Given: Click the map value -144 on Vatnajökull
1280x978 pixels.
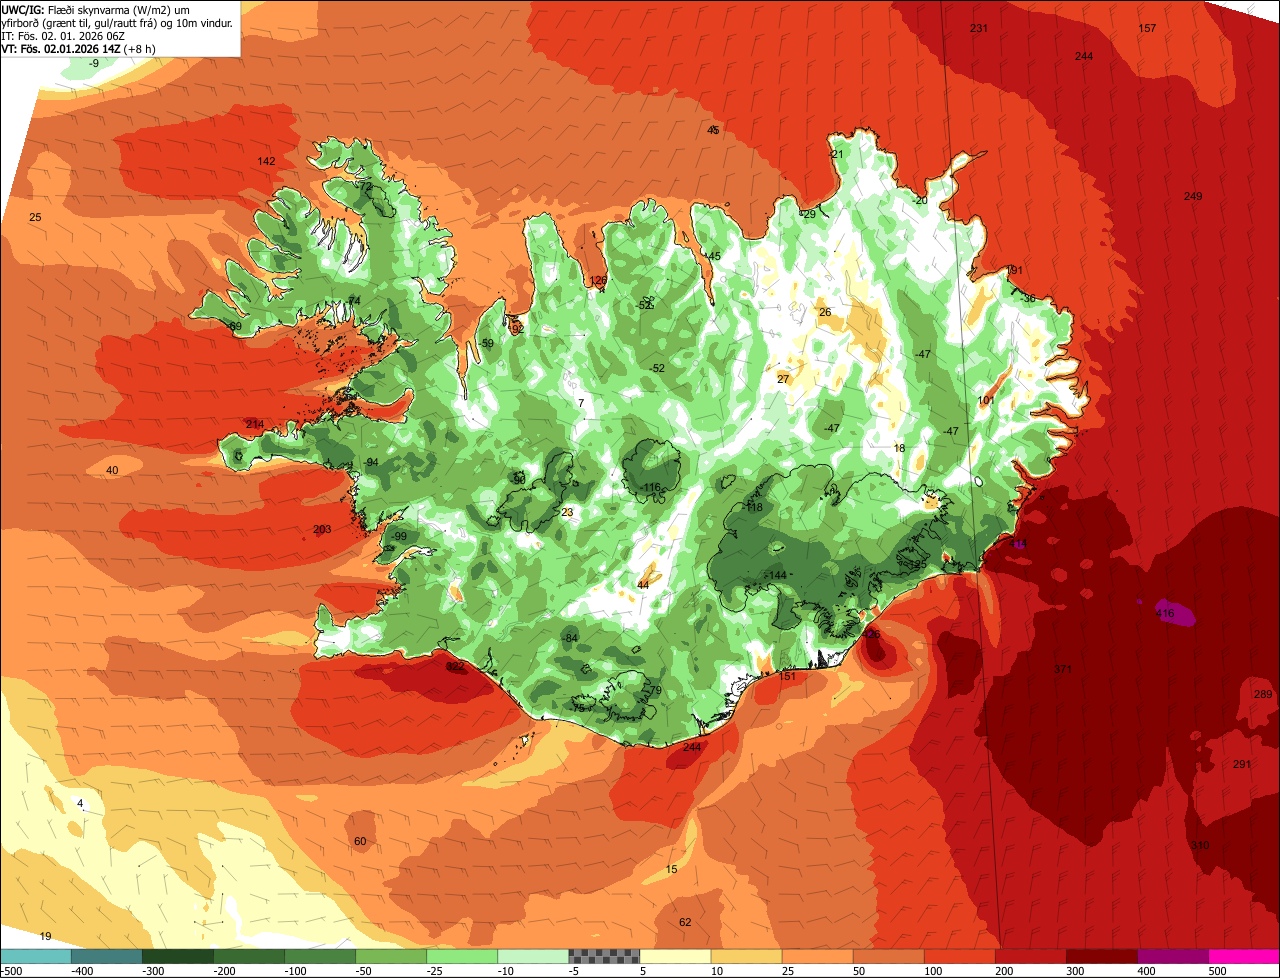Looking at the screenshot, I should pos(776,575).
